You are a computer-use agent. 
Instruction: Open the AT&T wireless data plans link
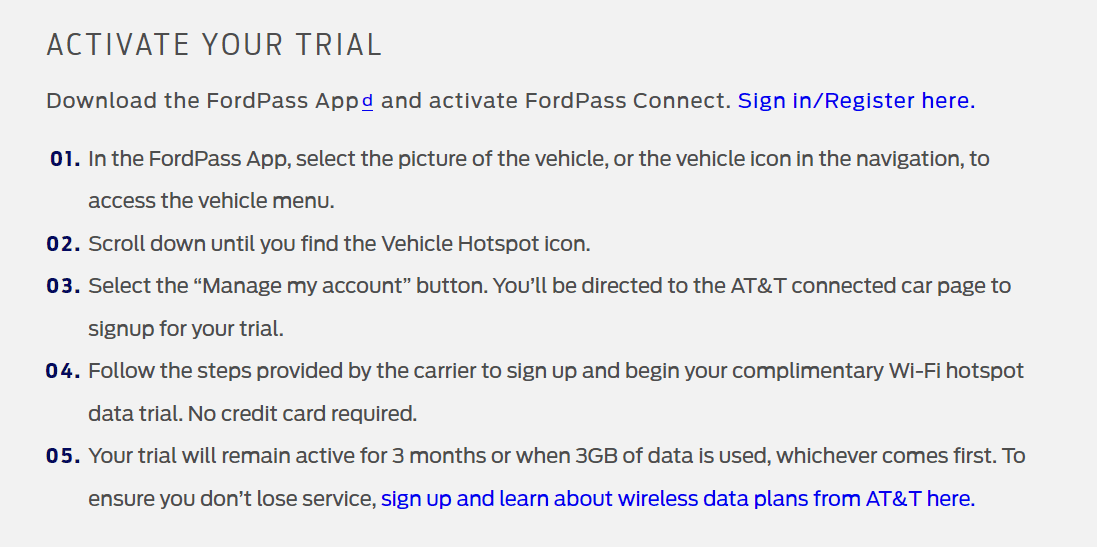point(677,498)
